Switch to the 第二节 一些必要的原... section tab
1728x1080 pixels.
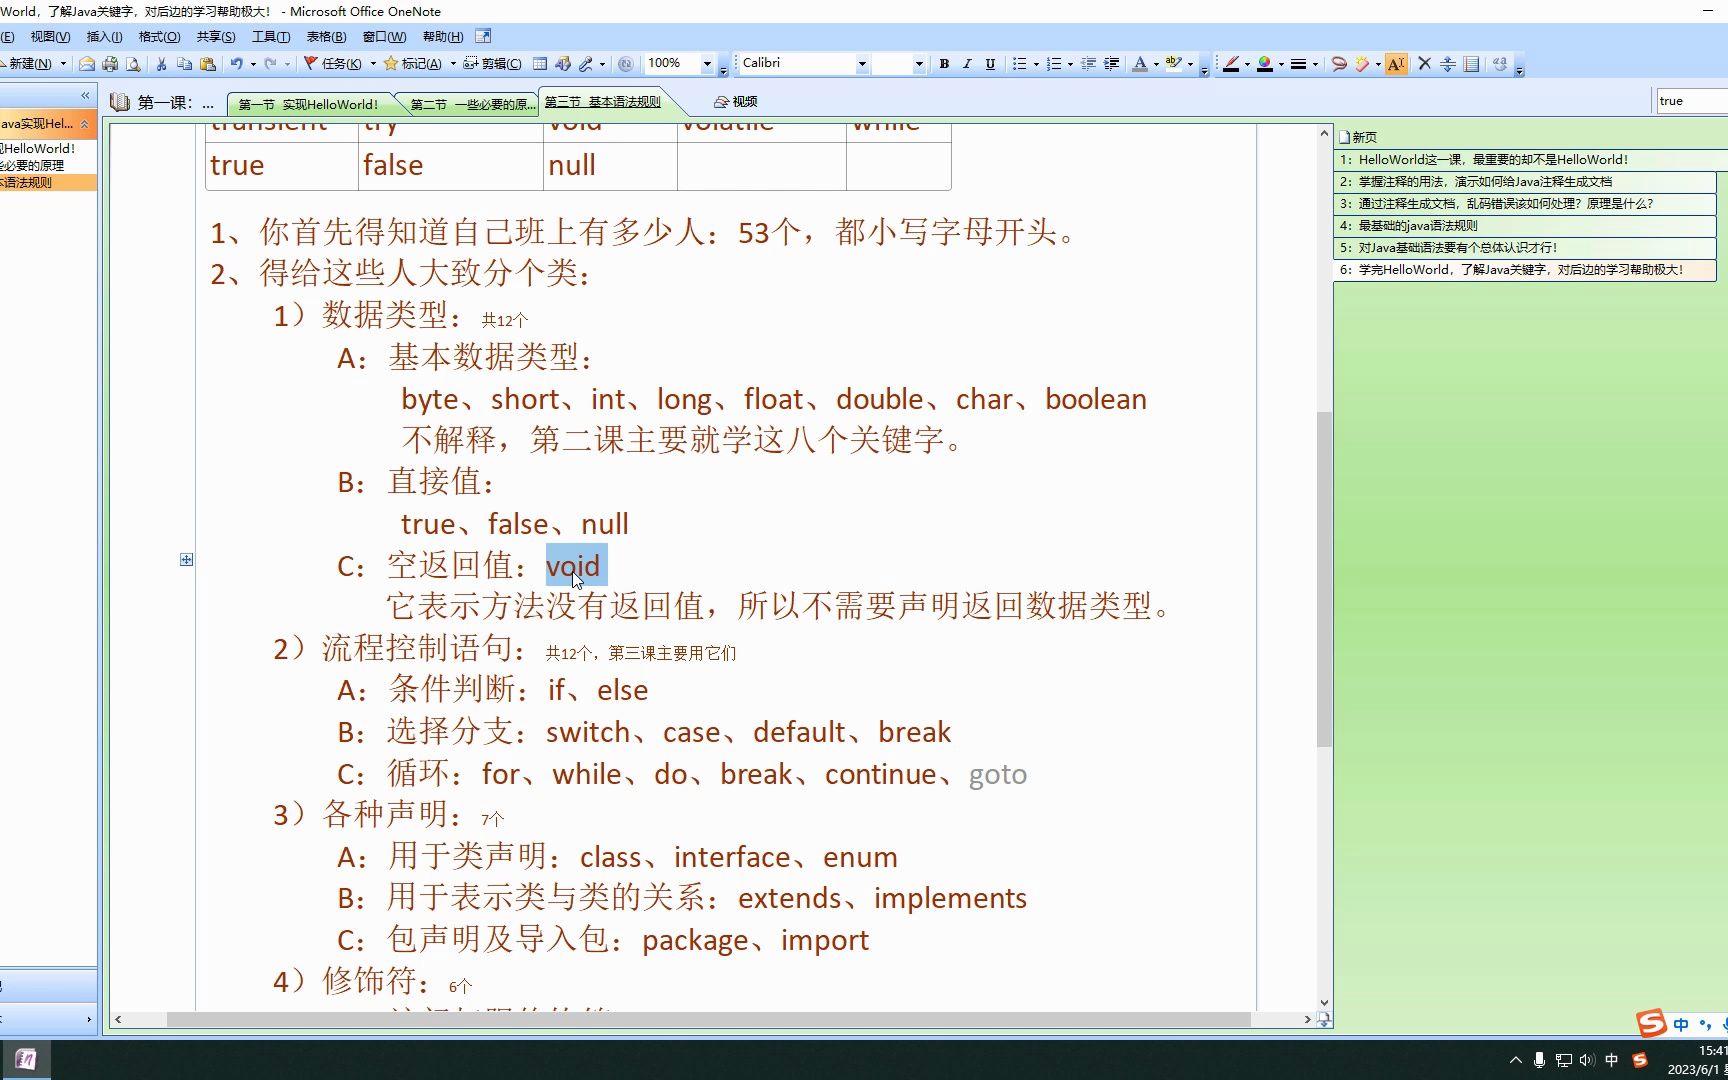(472, 104)
